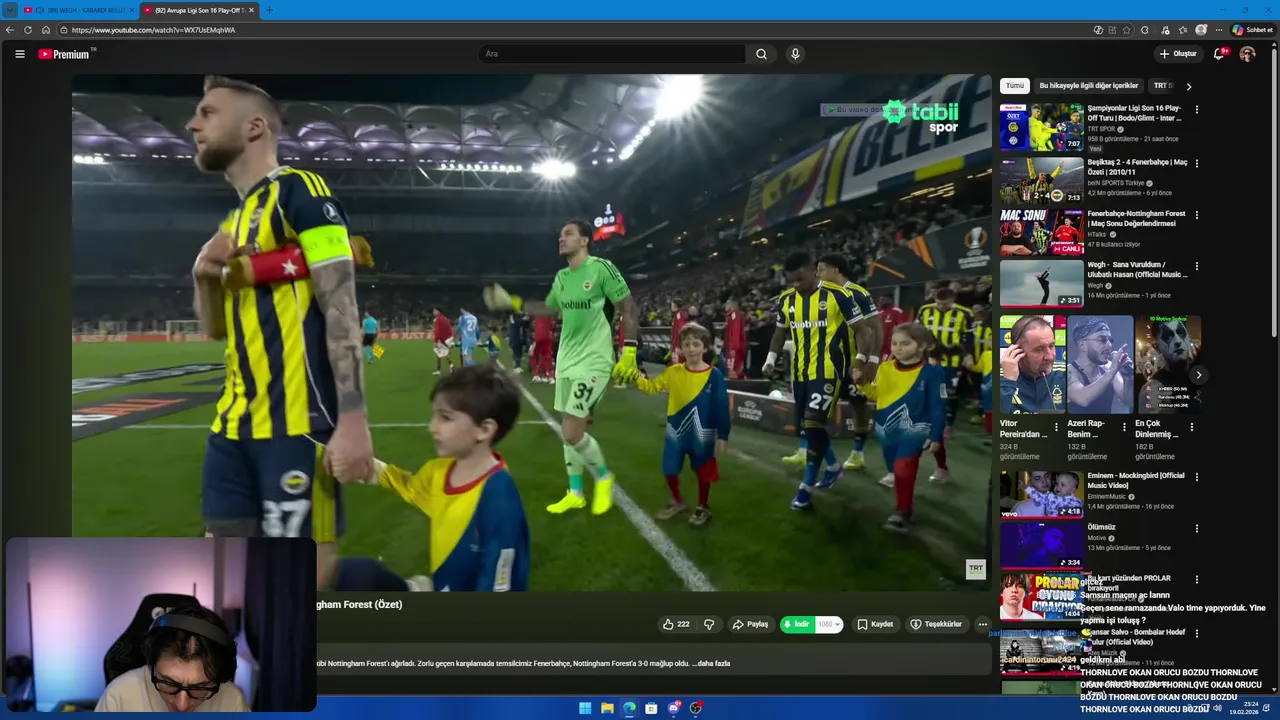
Task: Share video via Paylaş button
Action: tap(750, 624)
